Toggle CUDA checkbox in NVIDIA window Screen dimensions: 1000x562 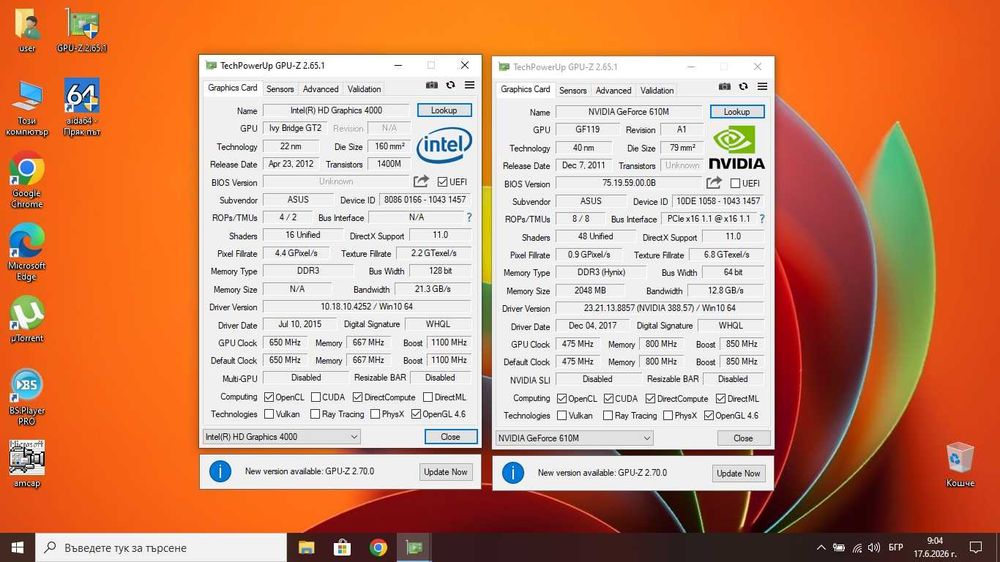click(x=608, y=398)
